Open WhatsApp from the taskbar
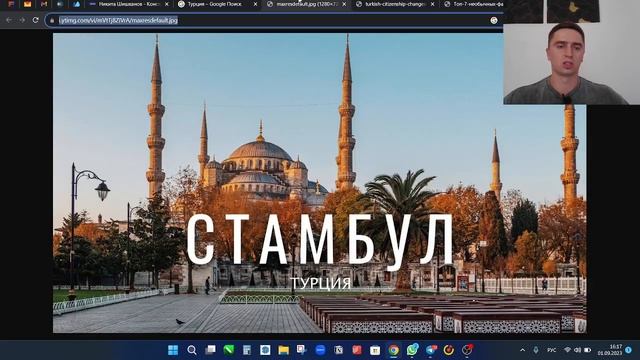 pos(412,350)
